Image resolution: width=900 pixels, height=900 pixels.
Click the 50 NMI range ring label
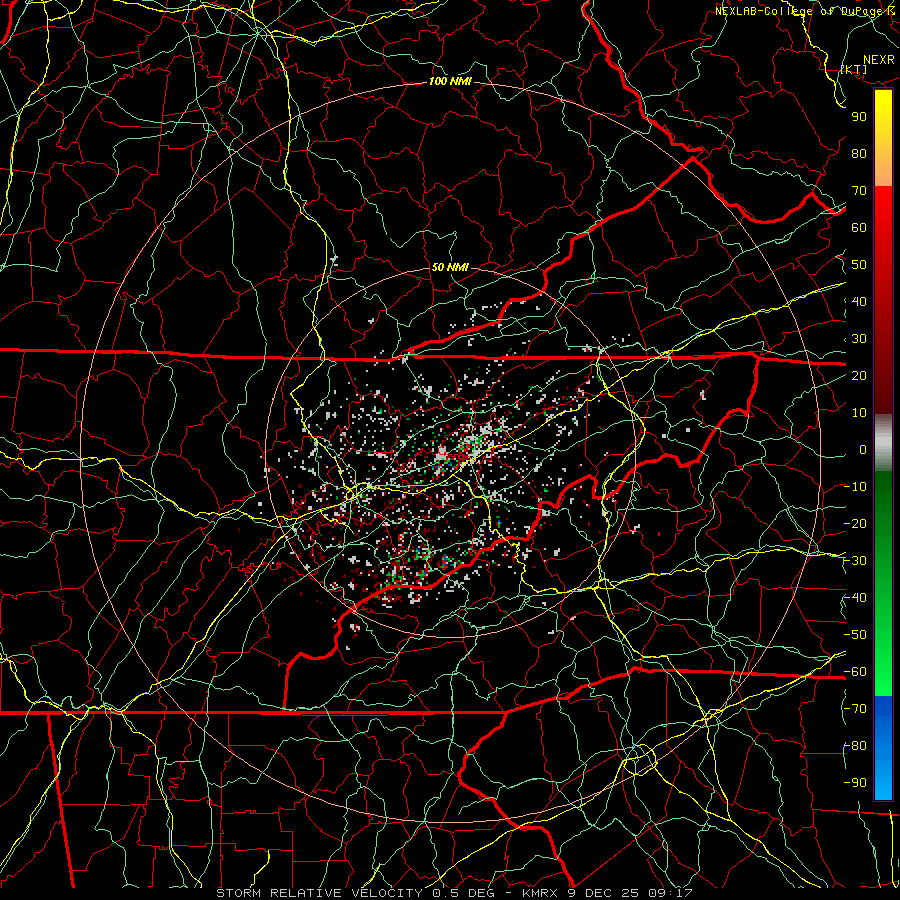click(x=450, y=267)
